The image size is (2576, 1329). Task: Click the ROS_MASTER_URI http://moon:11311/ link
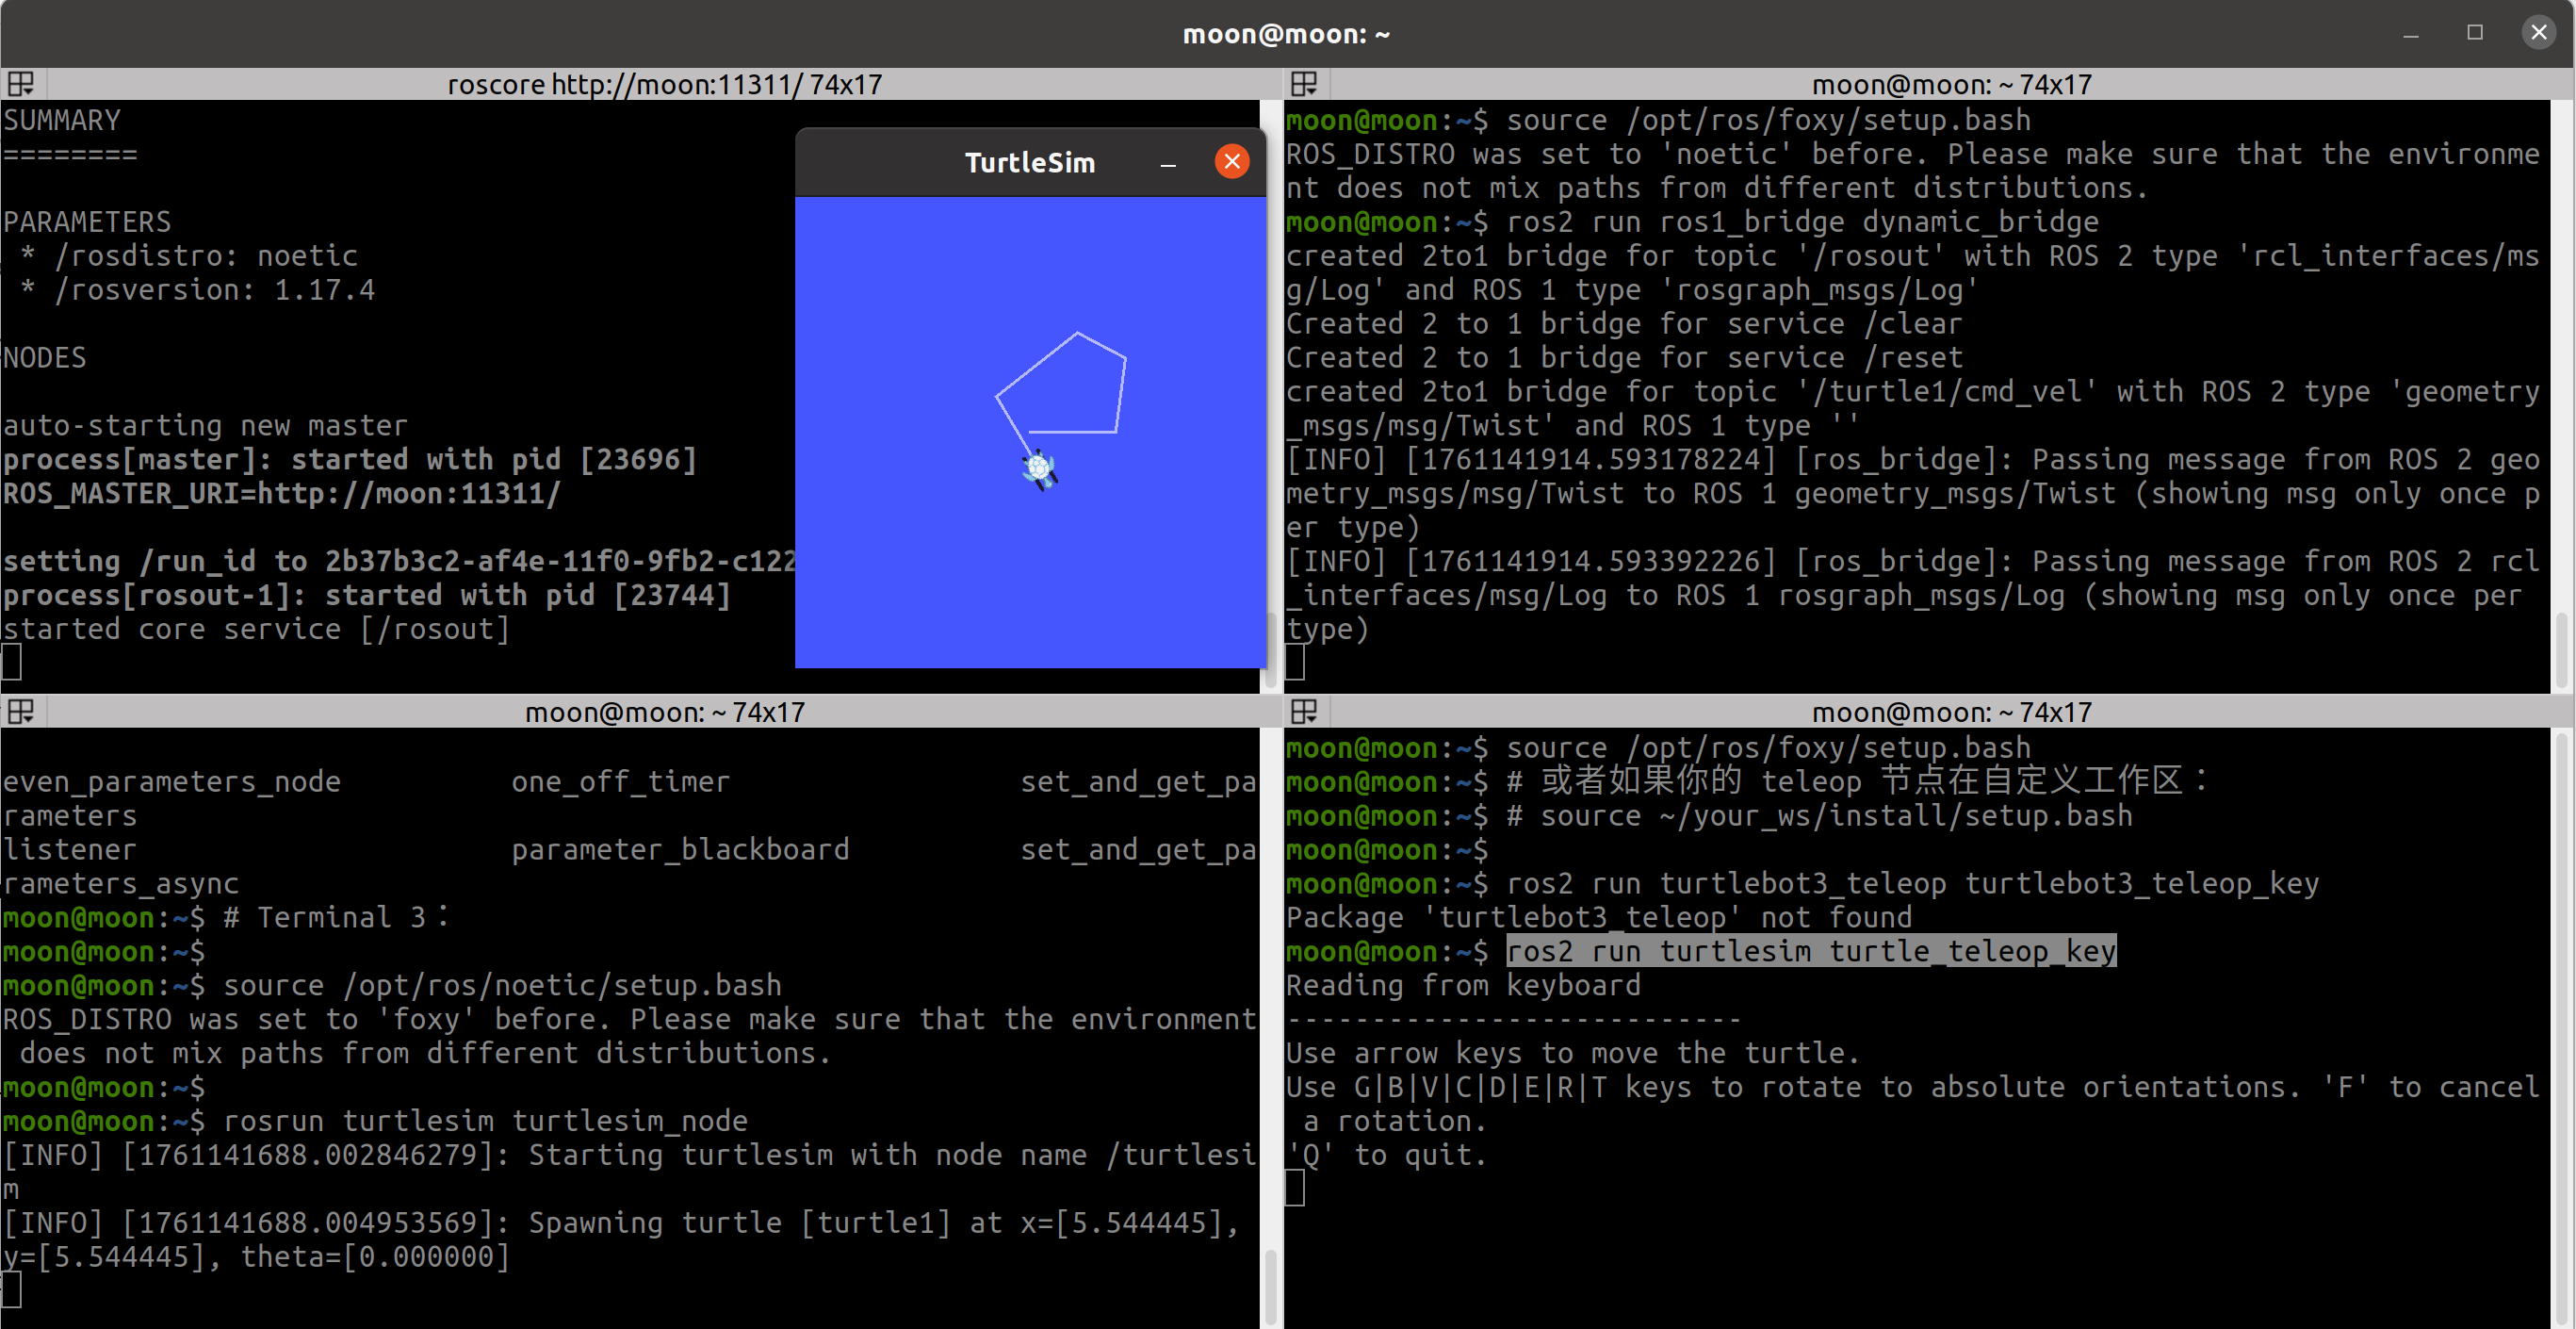pyautogui.click(x=408, y=494)
